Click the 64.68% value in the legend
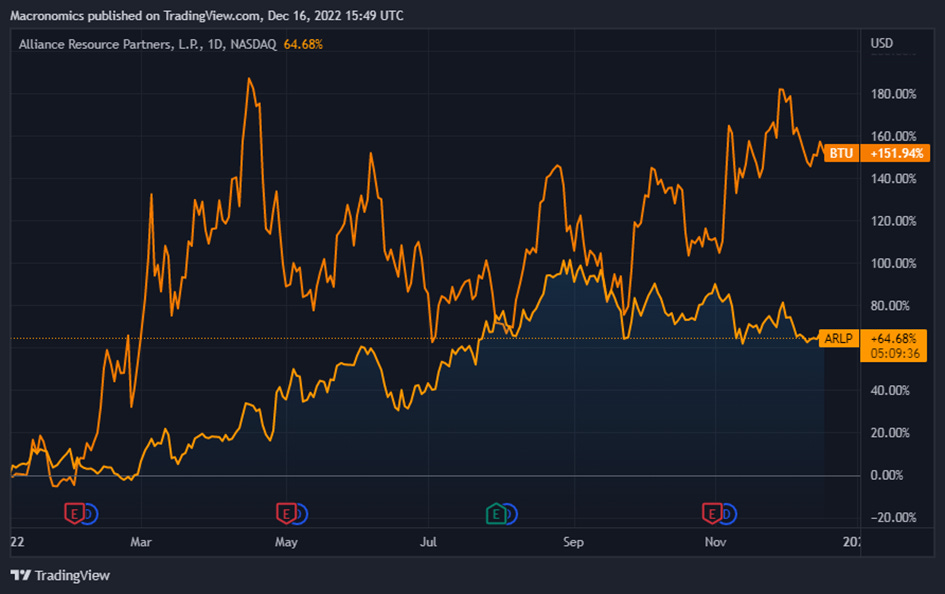This screenshot has height=594, width=945. (303, 44)
